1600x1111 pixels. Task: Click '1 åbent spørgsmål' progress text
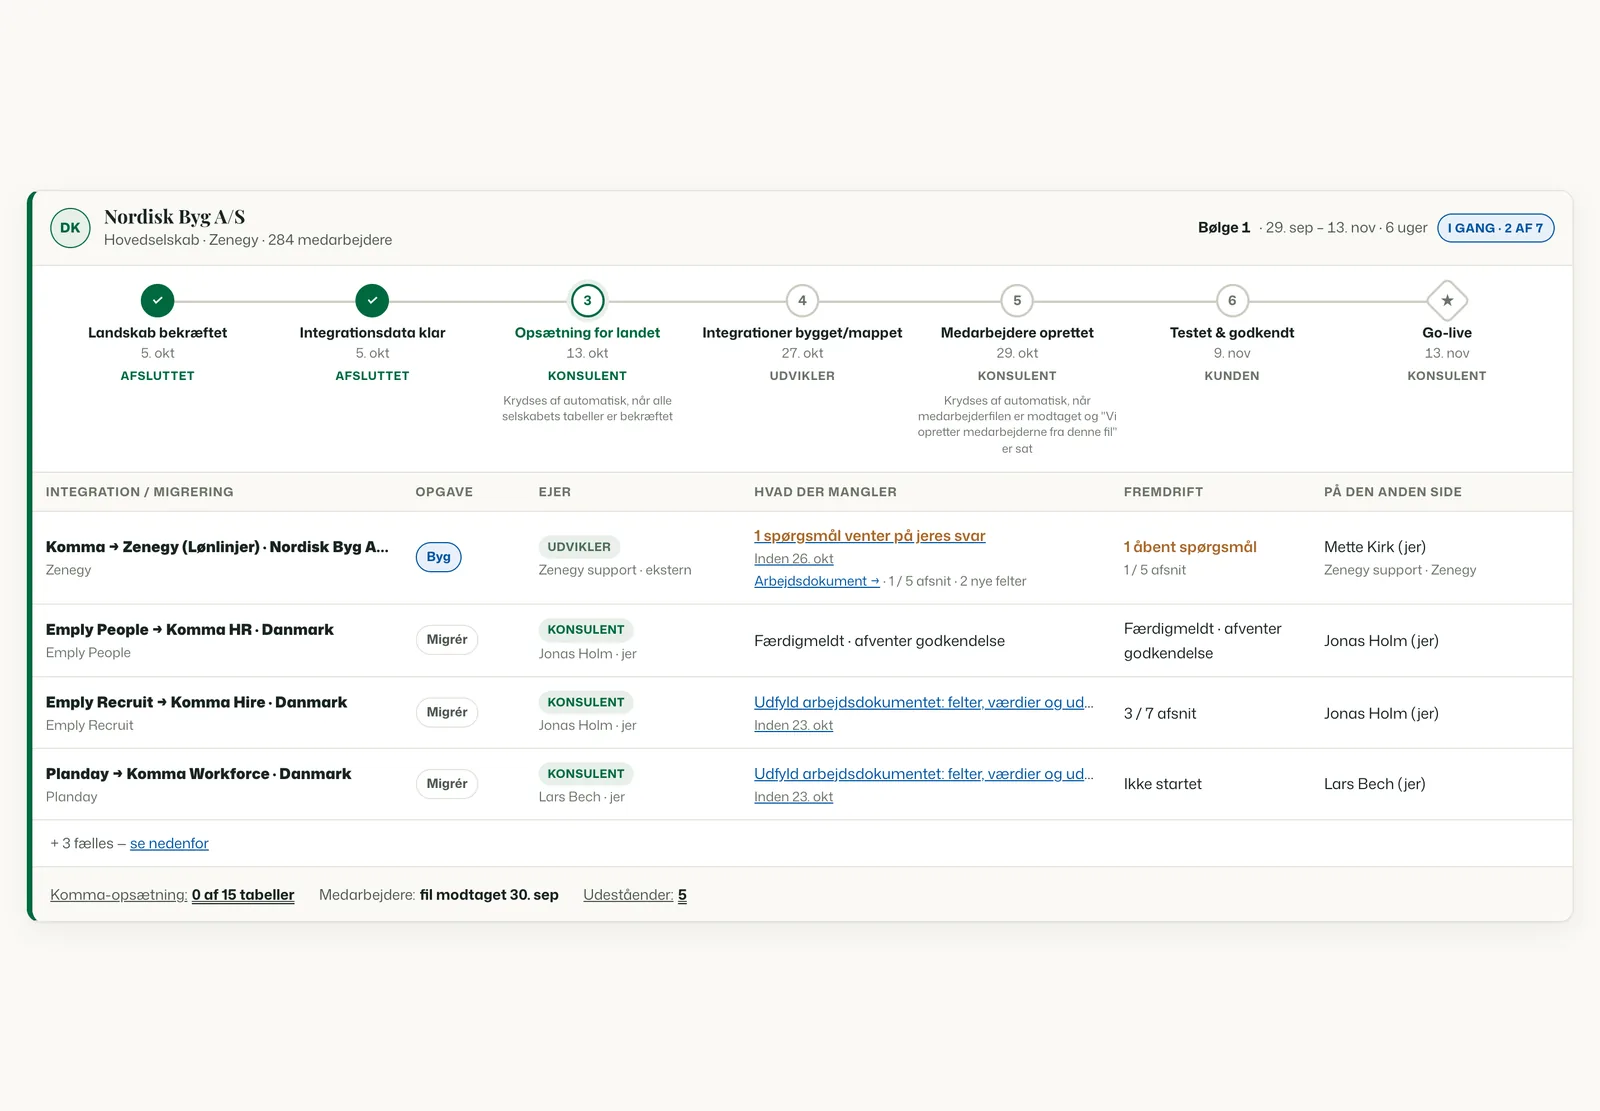coord(1190,547)
